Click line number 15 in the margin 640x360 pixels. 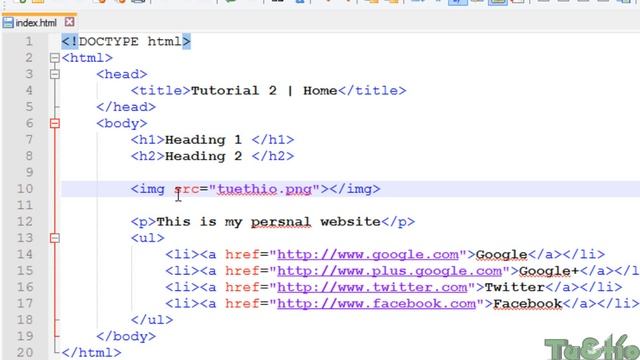pyautogui.click(x=24, y=271)
